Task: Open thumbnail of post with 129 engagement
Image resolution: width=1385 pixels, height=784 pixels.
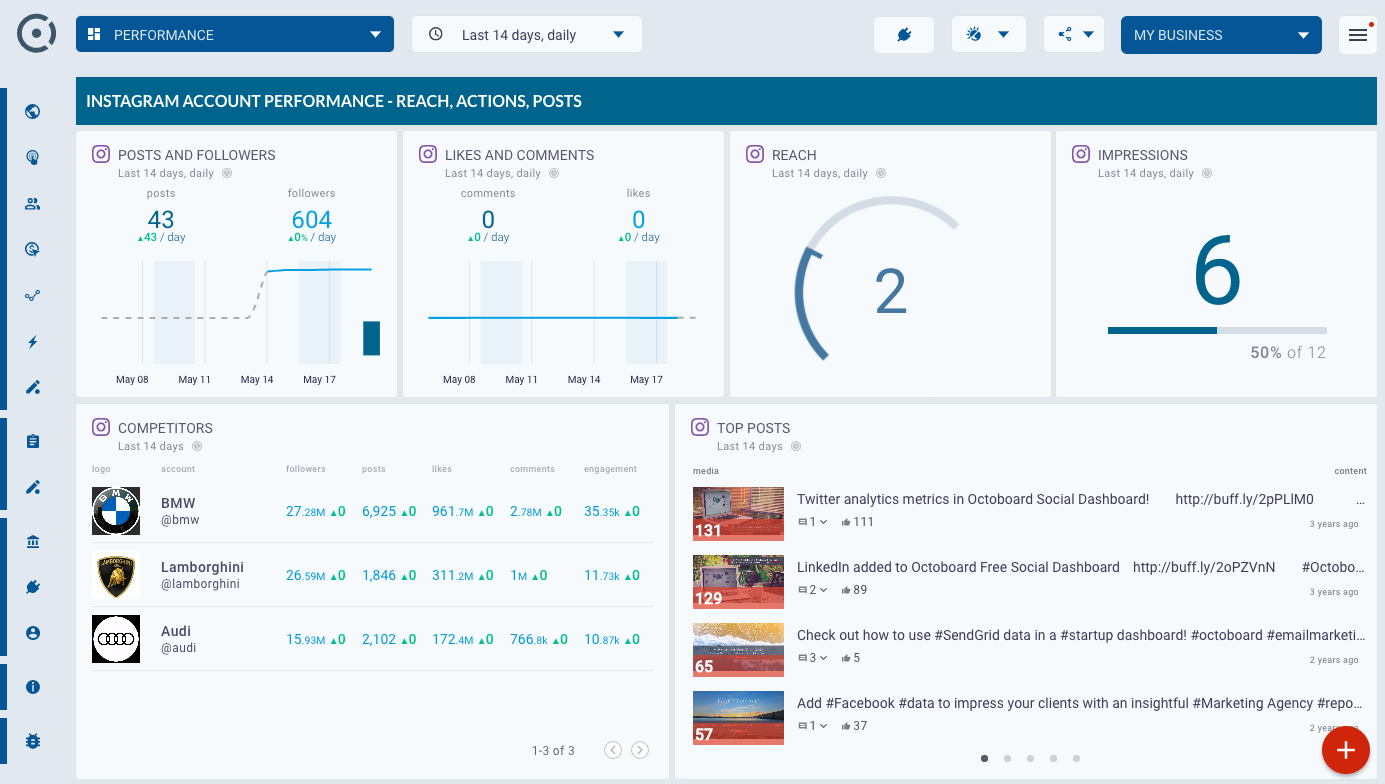Action: 738,581
